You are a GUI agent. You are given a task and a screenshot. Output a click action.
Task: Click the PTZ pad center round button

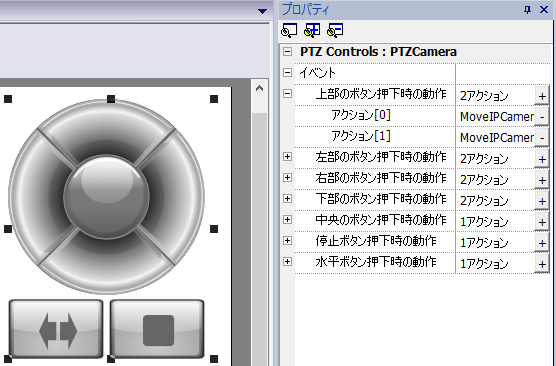[x=106, y=197]
